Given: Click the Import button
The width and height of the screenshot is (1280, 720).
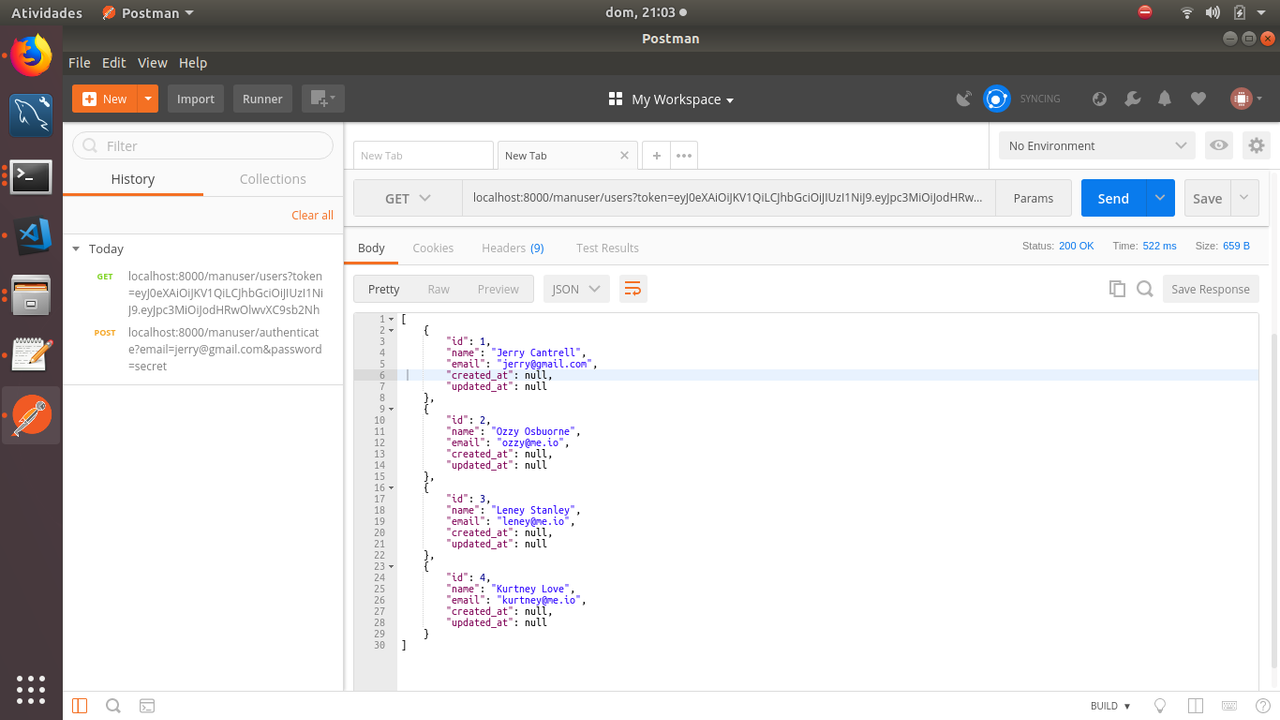Looking at the screenshot, I should [x=196, y=98].
